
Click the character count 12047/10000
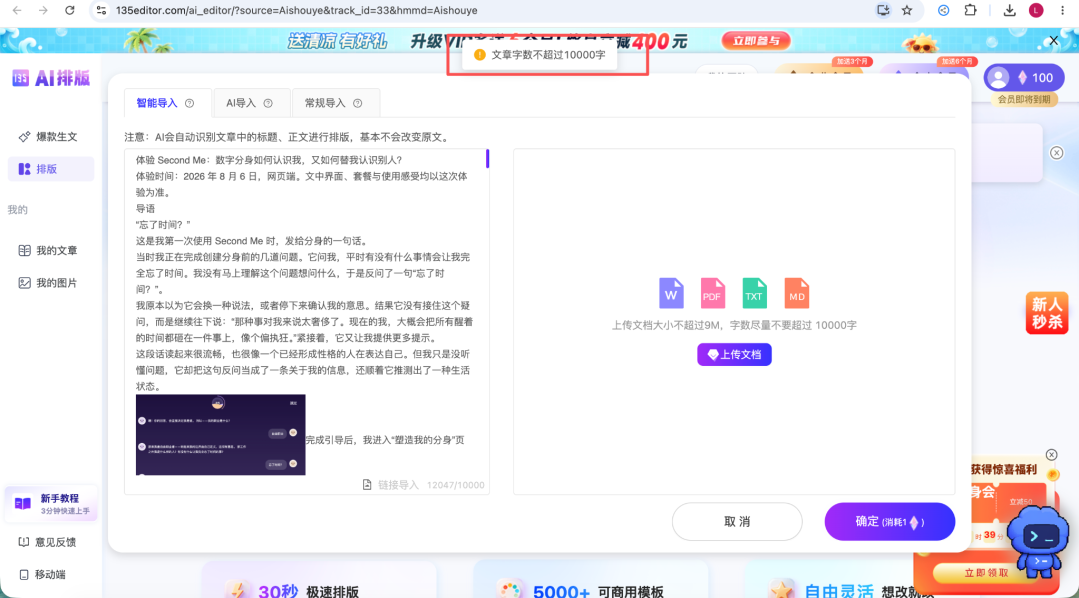(456, 485)
